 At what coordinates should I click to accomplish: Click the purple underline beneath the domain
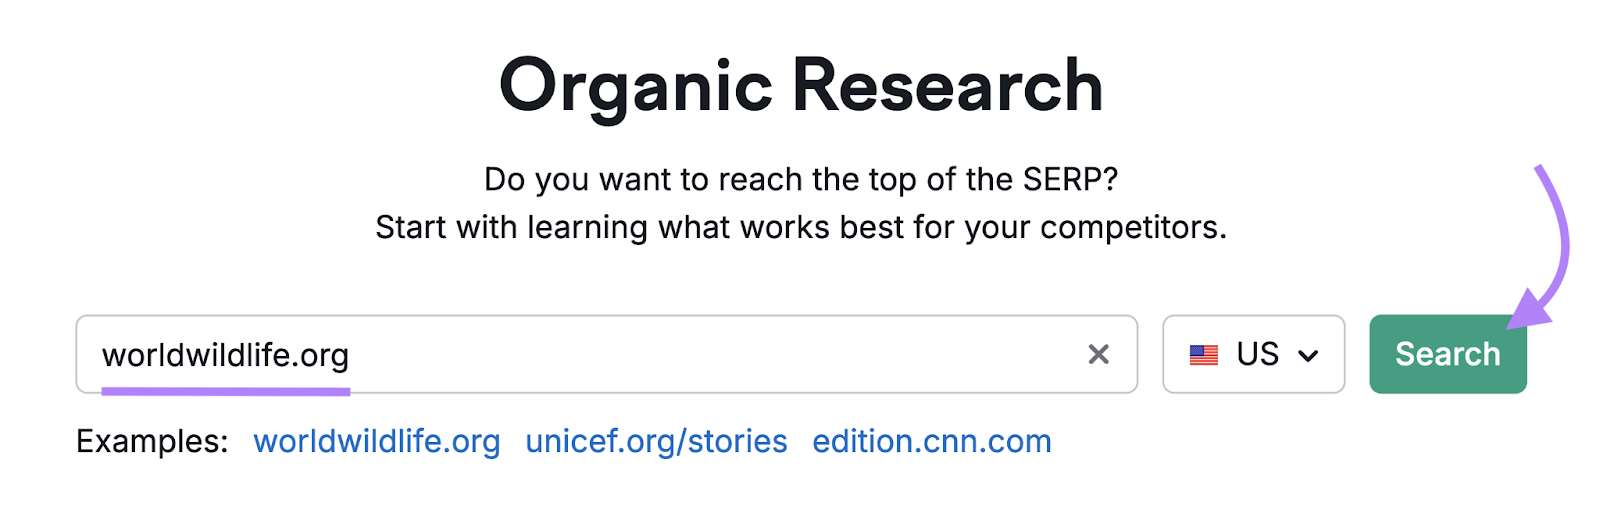tap(225, 391)
